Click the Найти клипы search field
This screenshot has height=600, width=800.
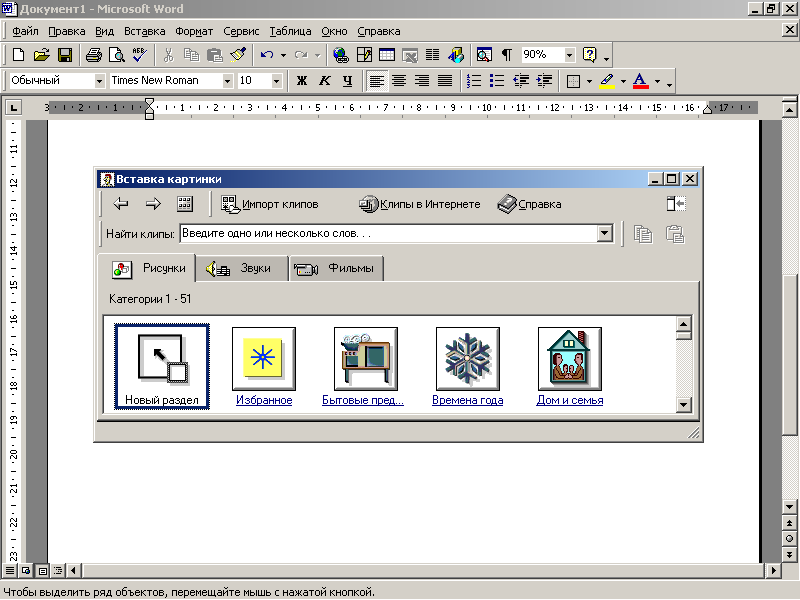389,234
